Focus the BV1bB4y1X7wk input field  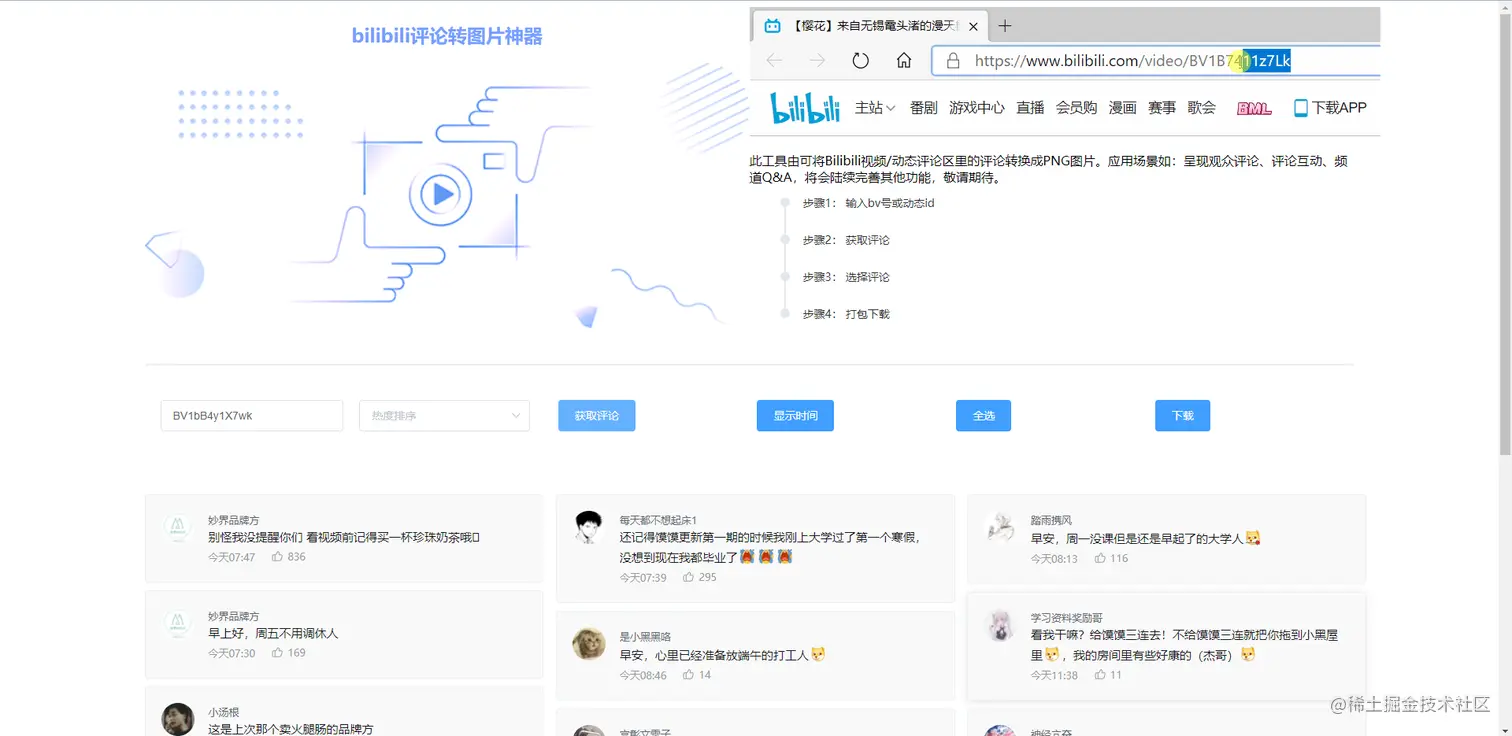(252, 416)
